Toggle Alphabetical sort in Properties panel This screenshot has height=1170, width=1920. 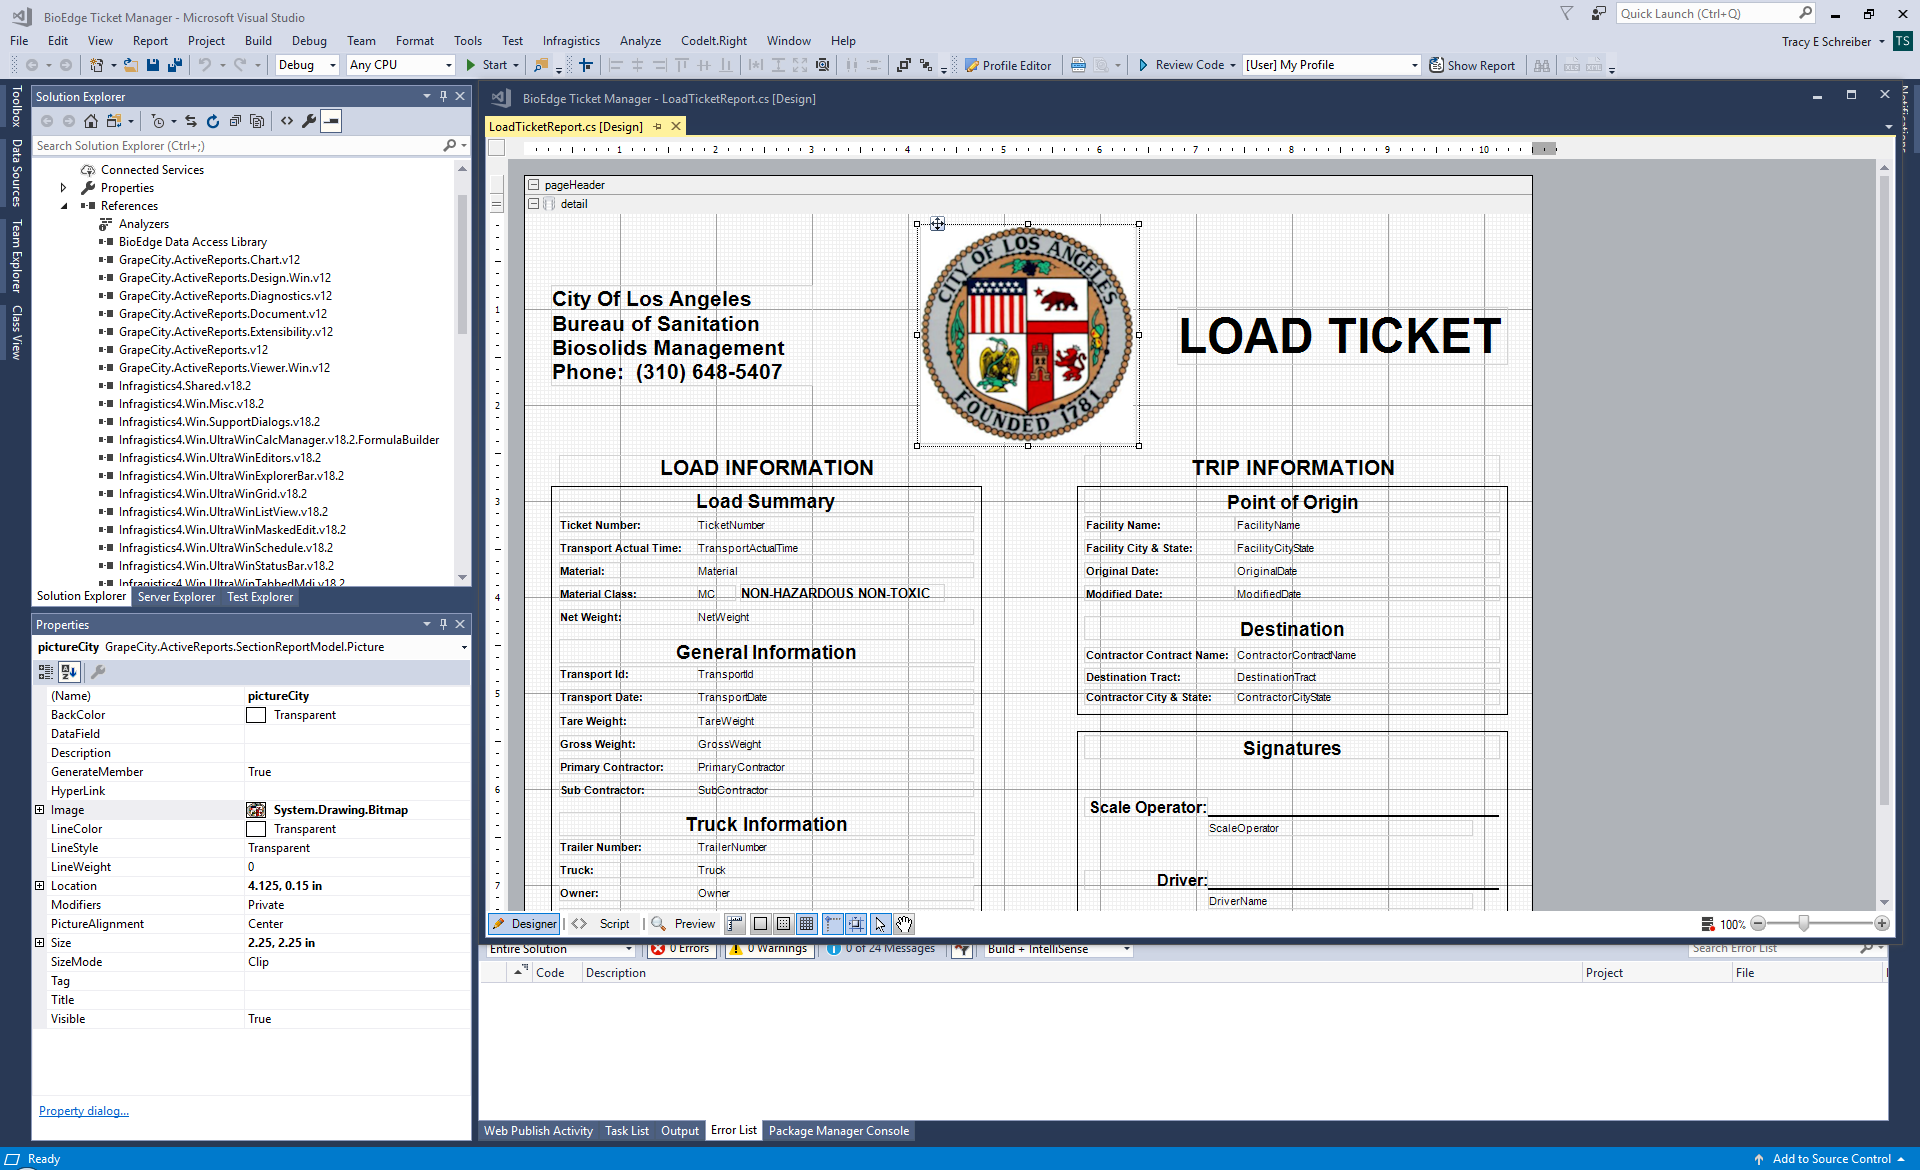(69, 672)
